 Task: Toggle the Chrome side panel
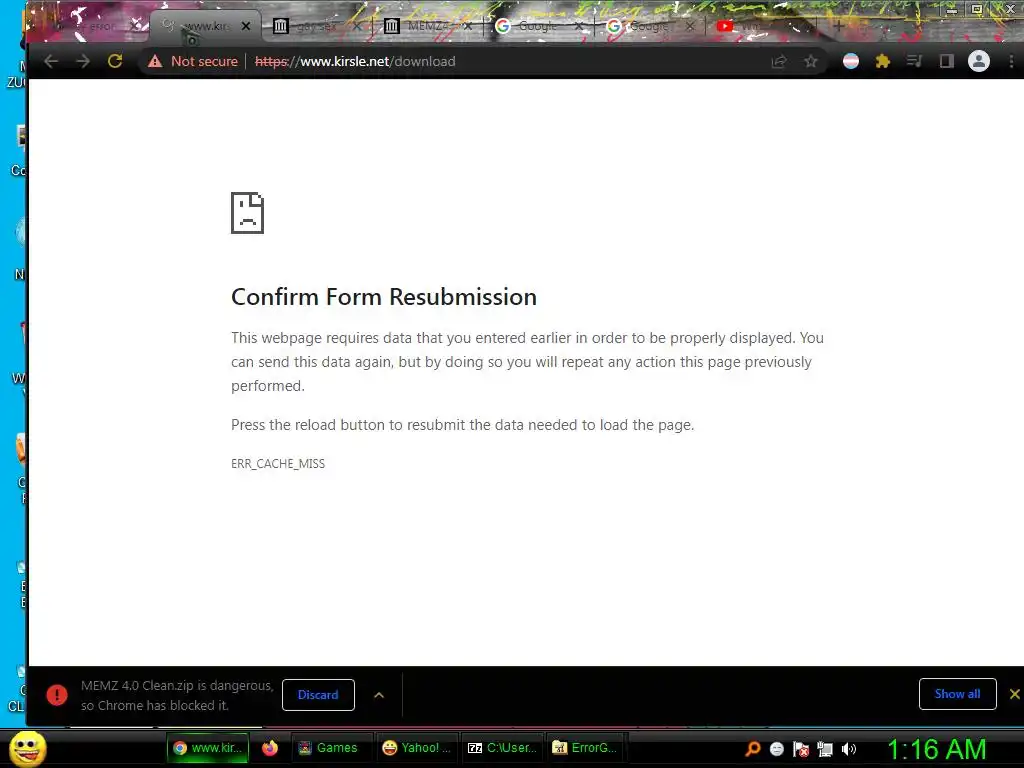[946, 61]
